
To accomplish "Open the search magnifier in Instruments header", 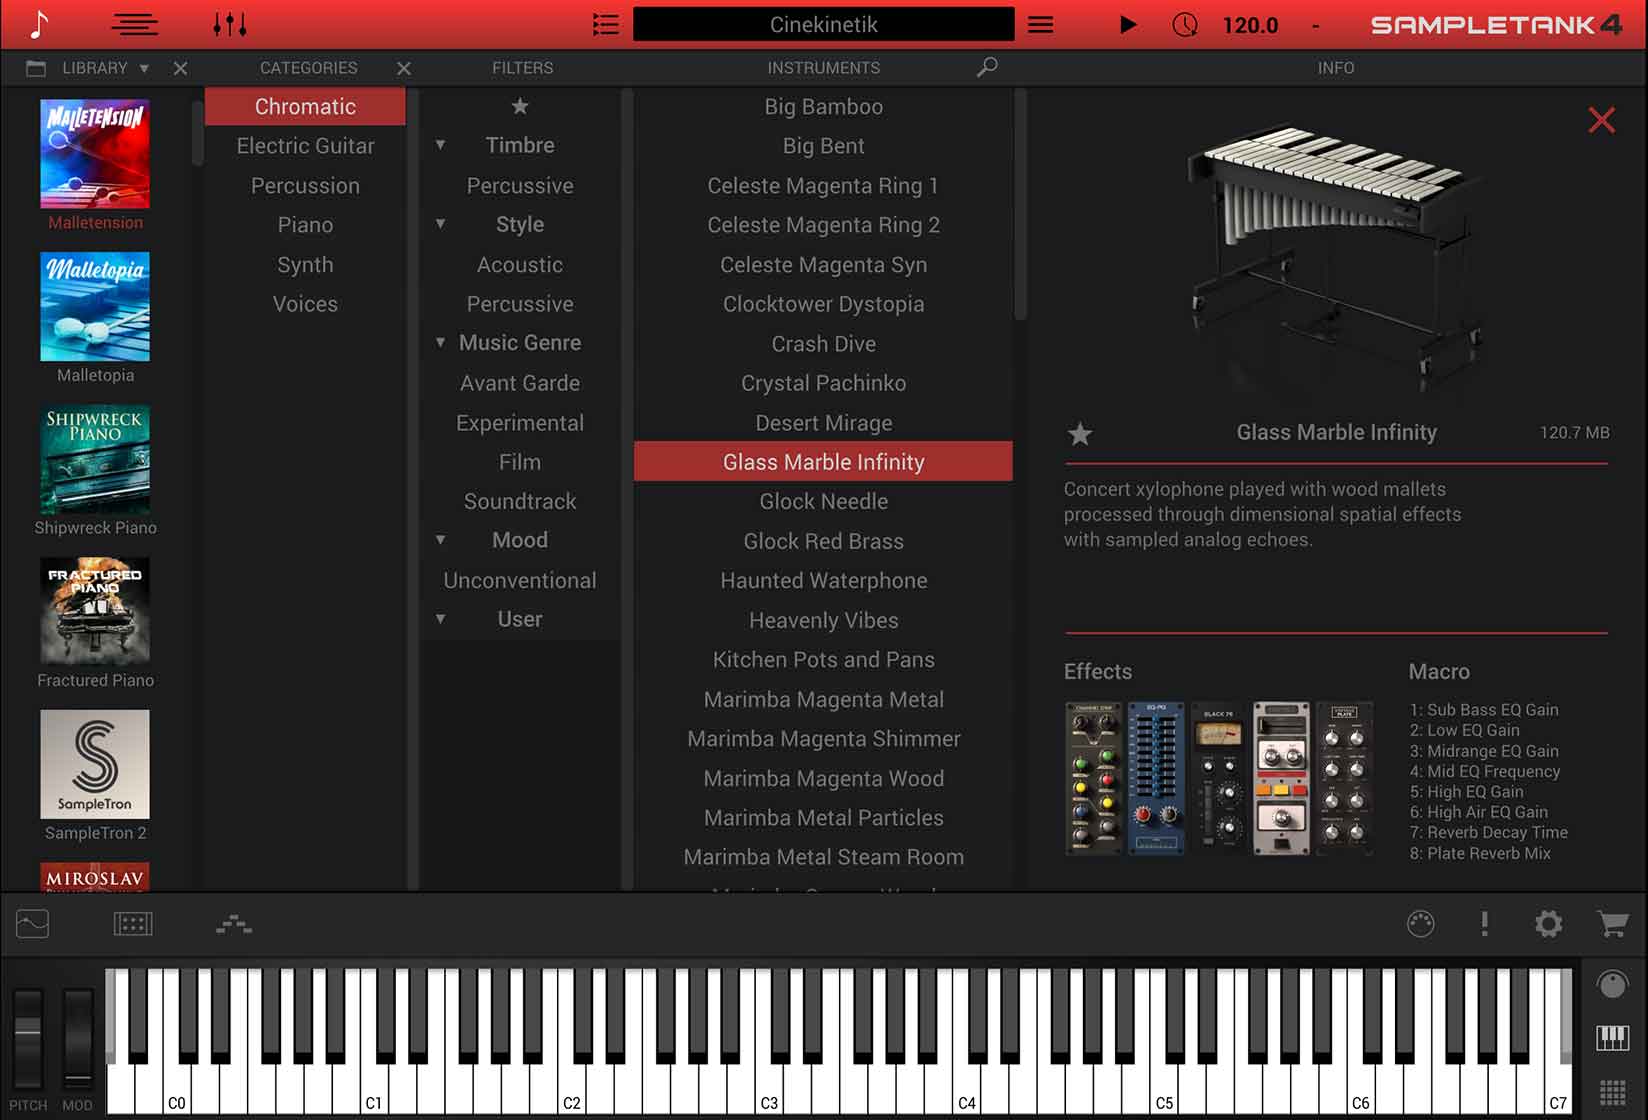I will pos(987,67).
